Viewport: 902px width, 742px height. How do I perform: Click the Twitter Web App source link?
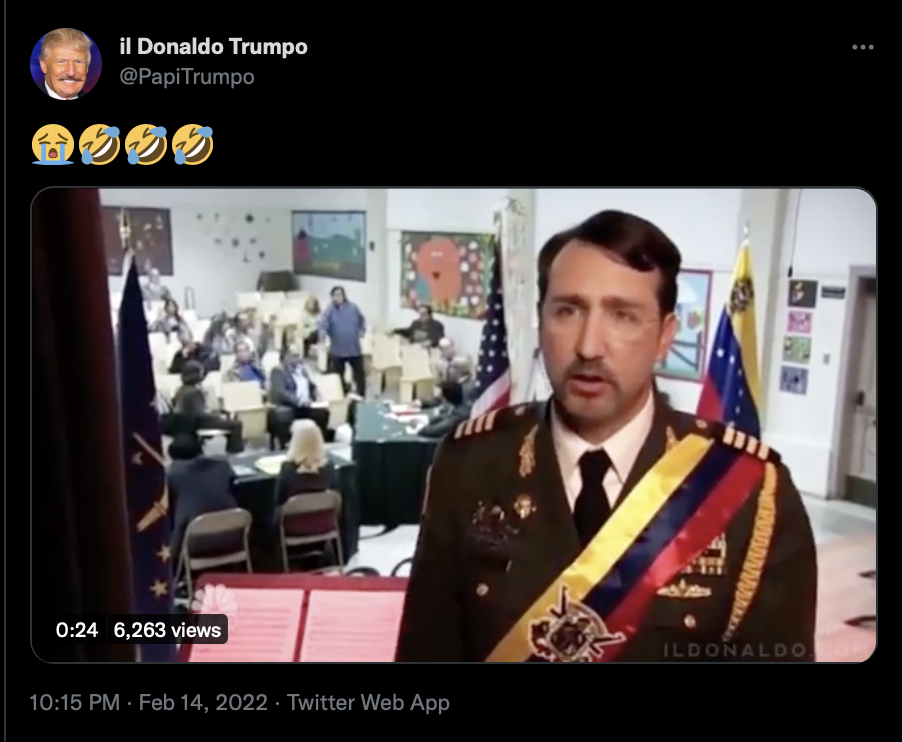(368, 702)
